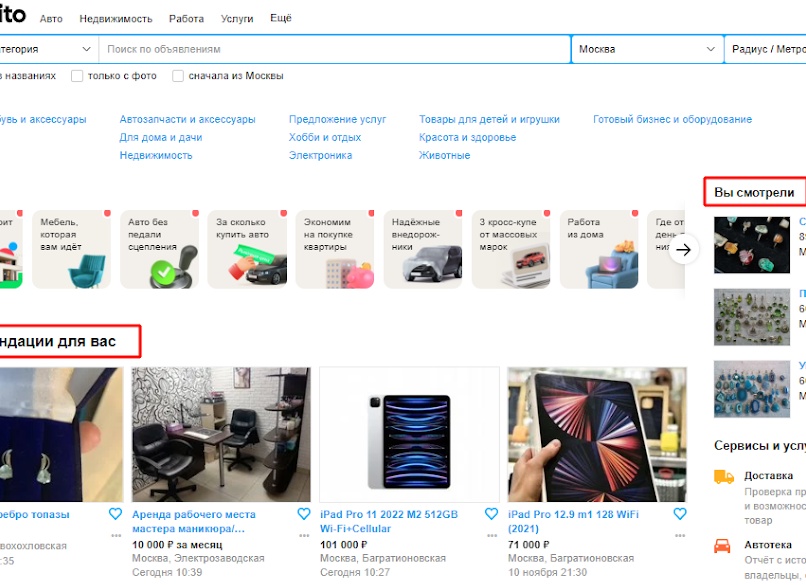Click the carousel next arrow button
Screen dimensions: 806x585
(683, 250)
